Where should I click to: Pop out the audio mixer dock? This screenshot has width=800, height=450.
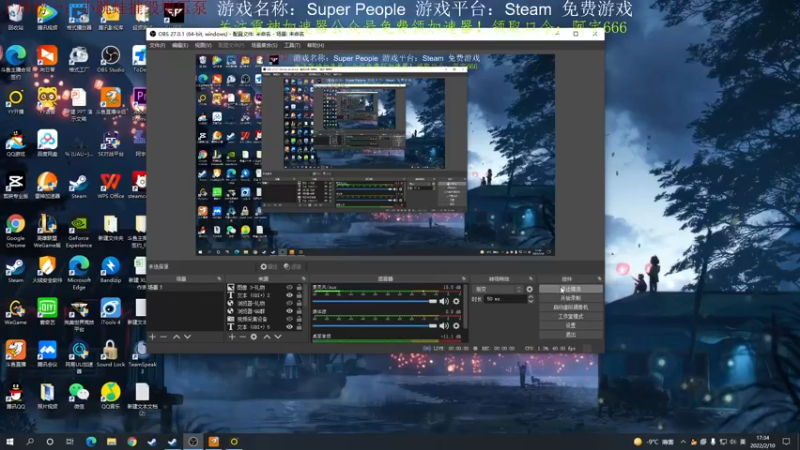464,279
